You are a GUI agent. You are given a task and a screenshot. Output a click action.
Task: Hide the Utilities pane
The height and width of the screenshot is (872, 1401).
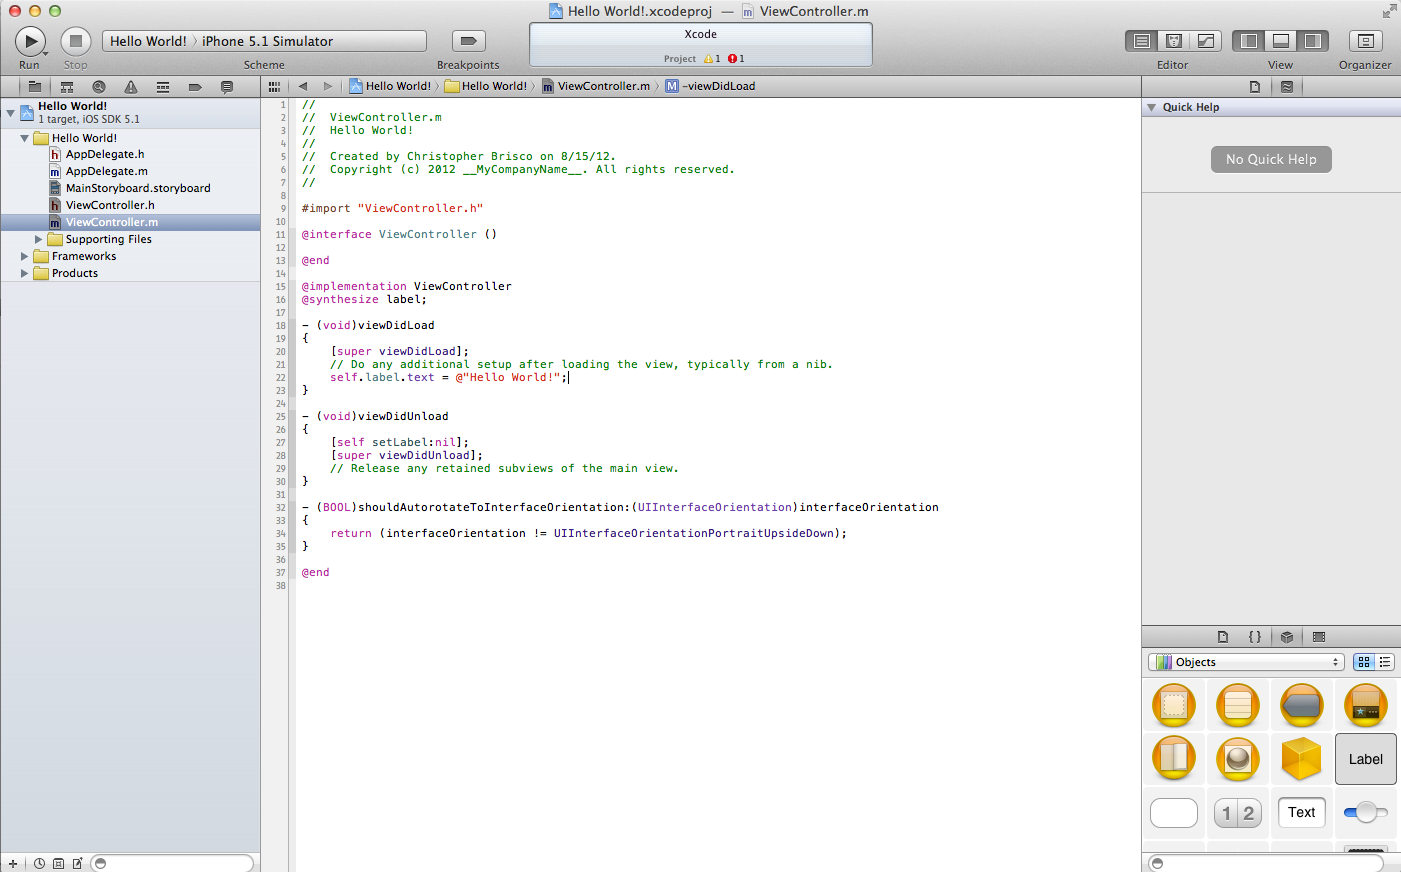(x=1313, y=41)
